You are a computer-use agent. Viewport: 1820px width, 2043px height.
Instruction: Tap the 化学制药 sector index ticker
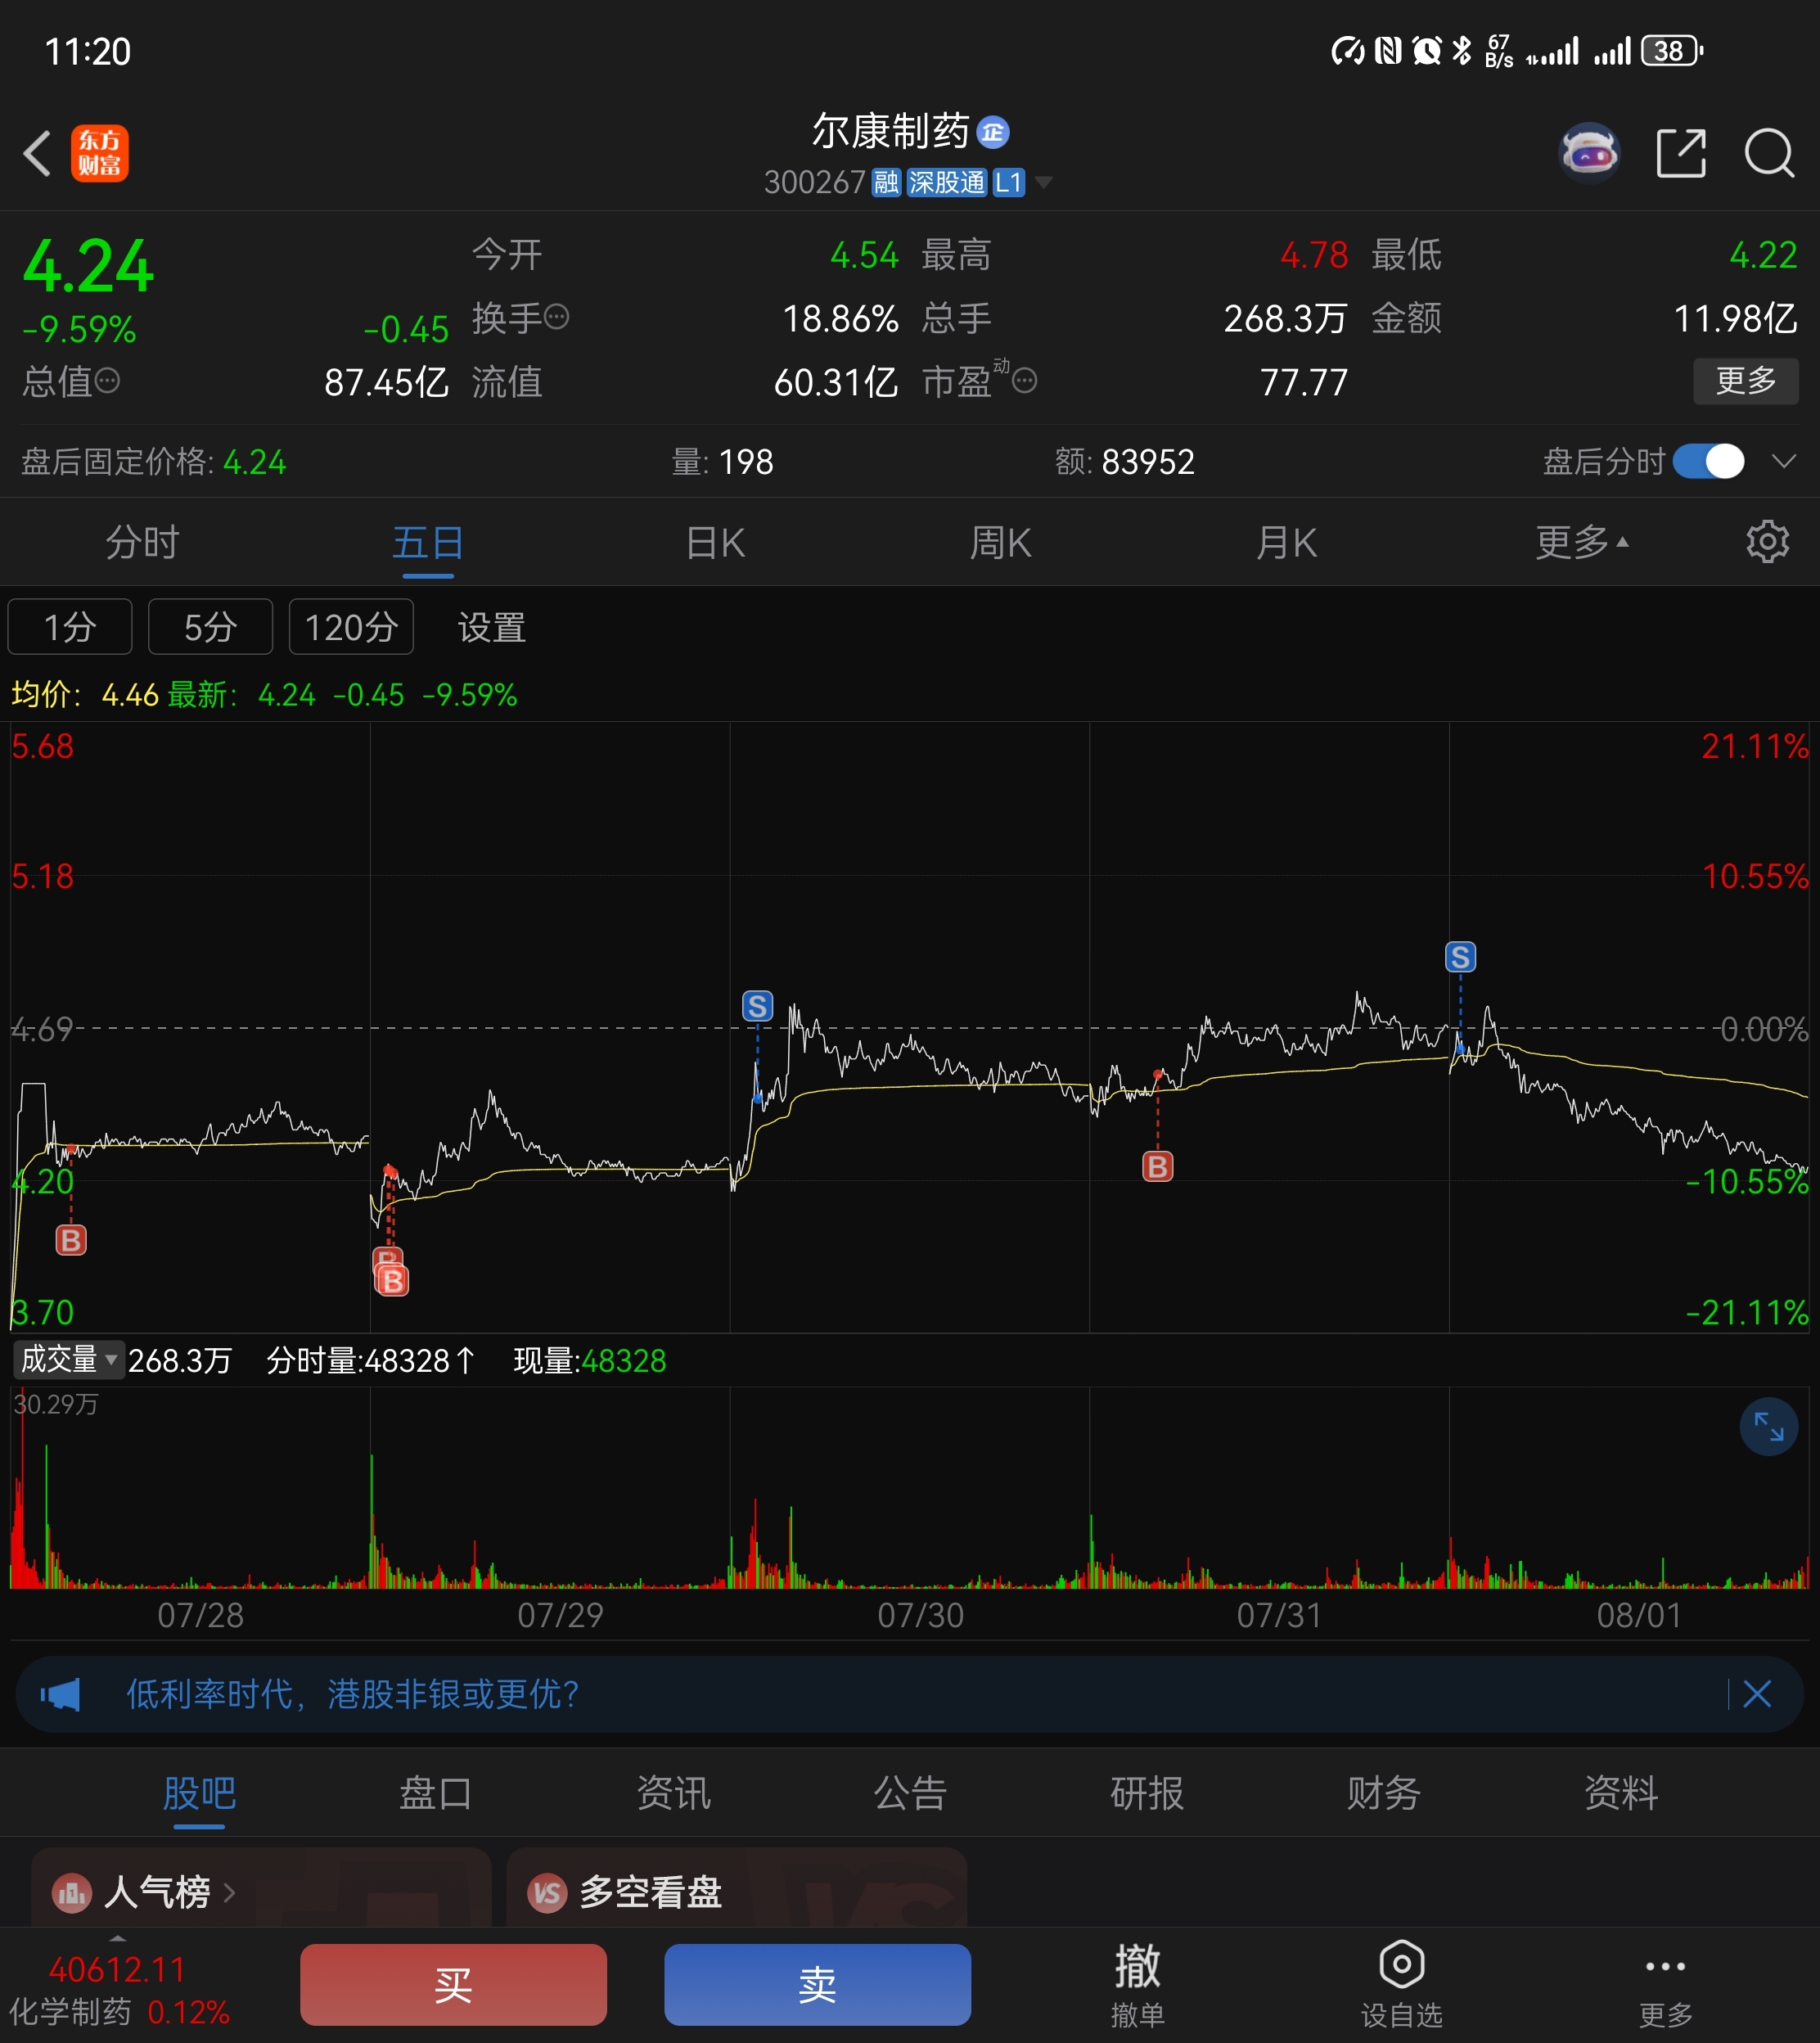(120, 1991)
